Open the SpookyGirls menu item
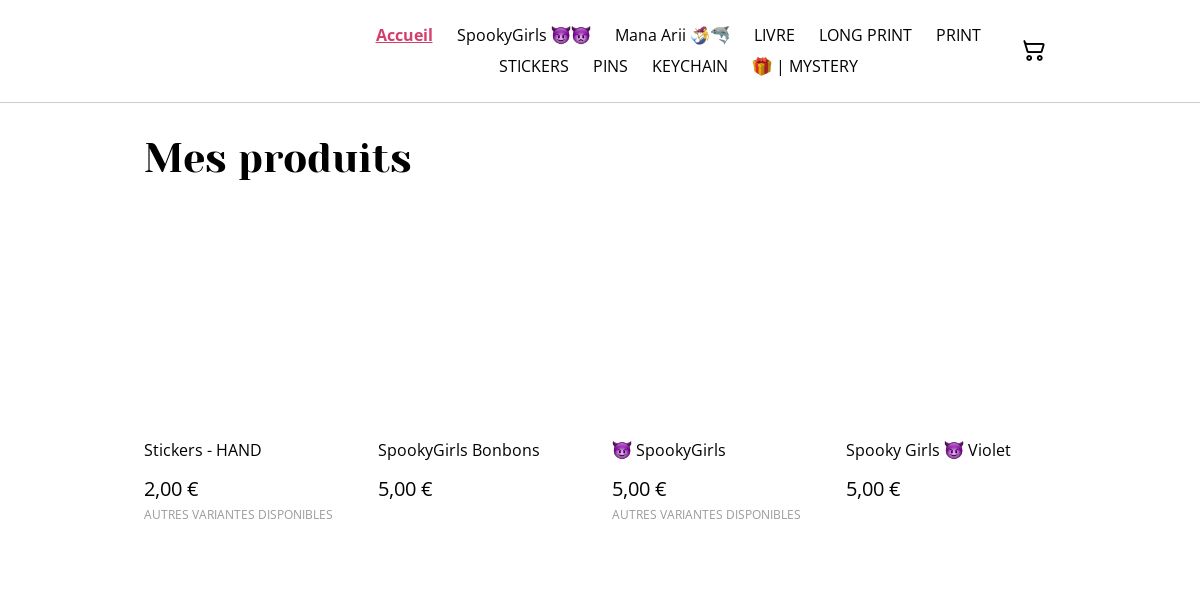The height and width of the screenshot is (600, 1200). (523, 35)
